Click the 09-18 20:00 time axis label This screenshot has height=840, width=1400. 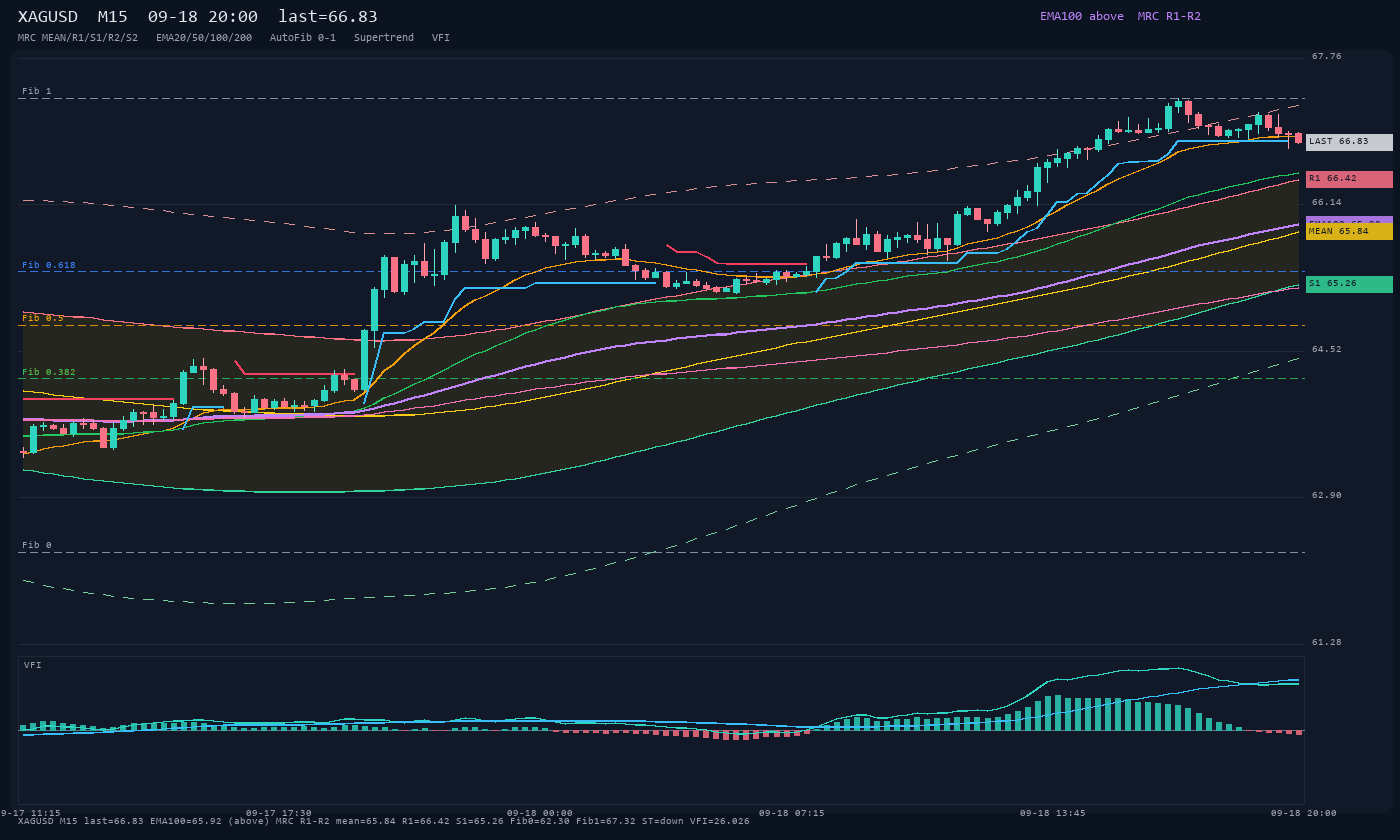1304,813
